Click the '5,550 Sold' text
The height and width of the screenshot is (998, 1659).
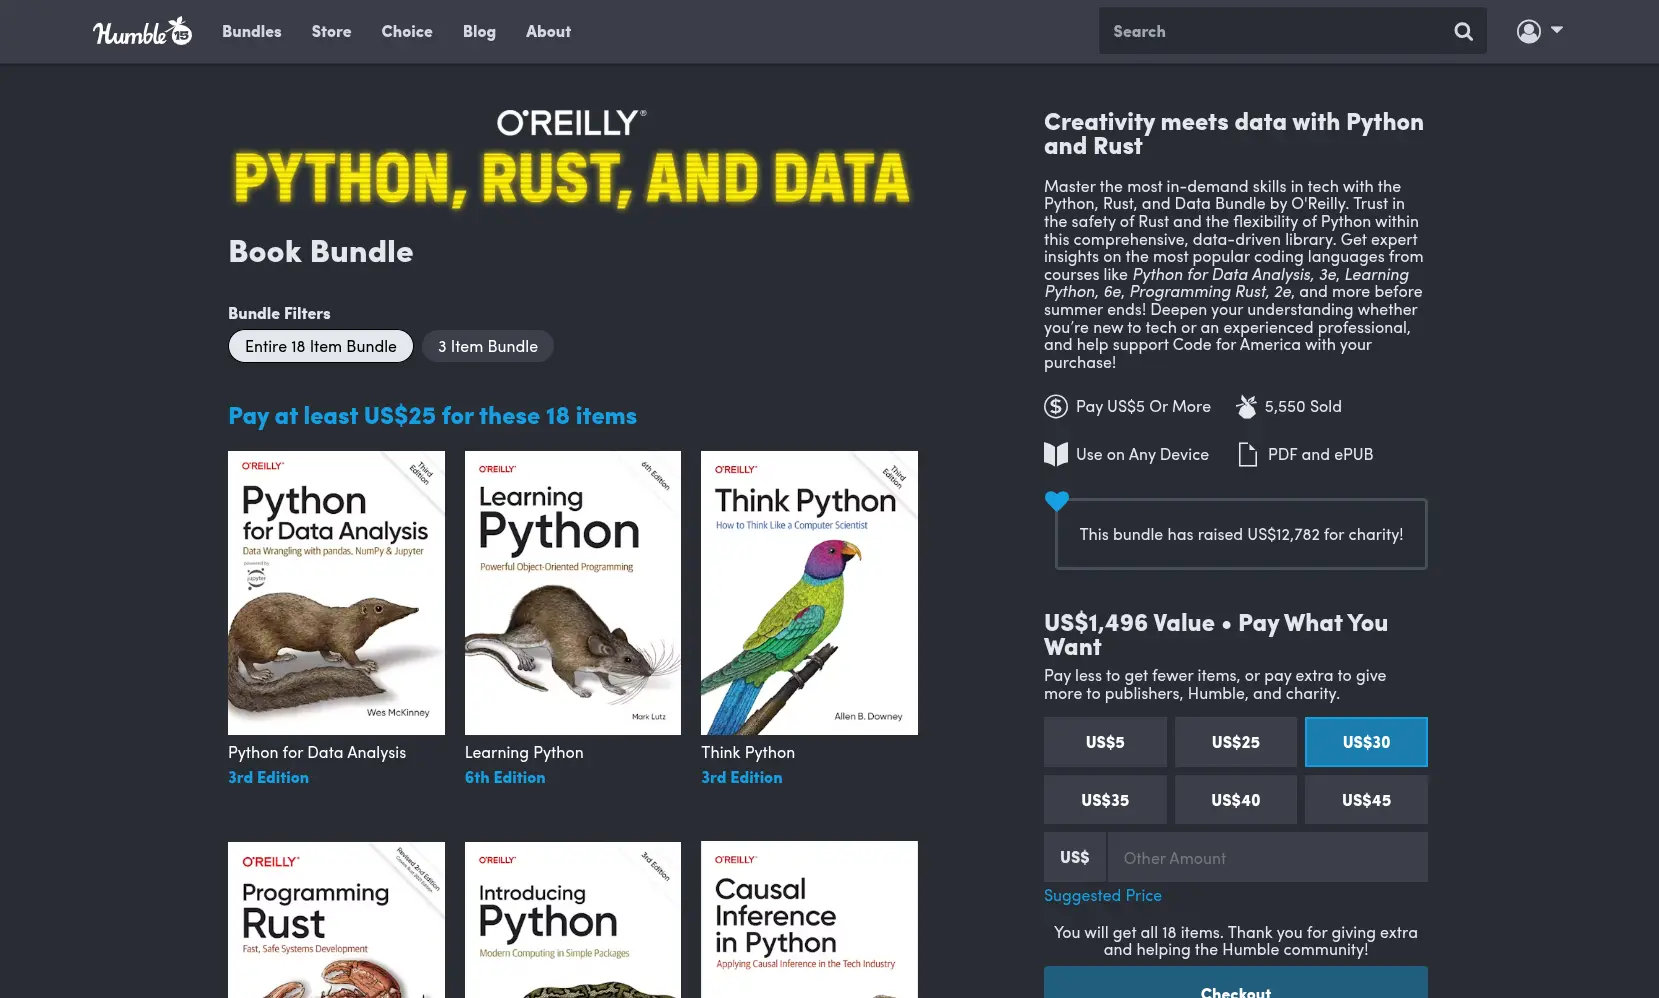(1303, 407)
